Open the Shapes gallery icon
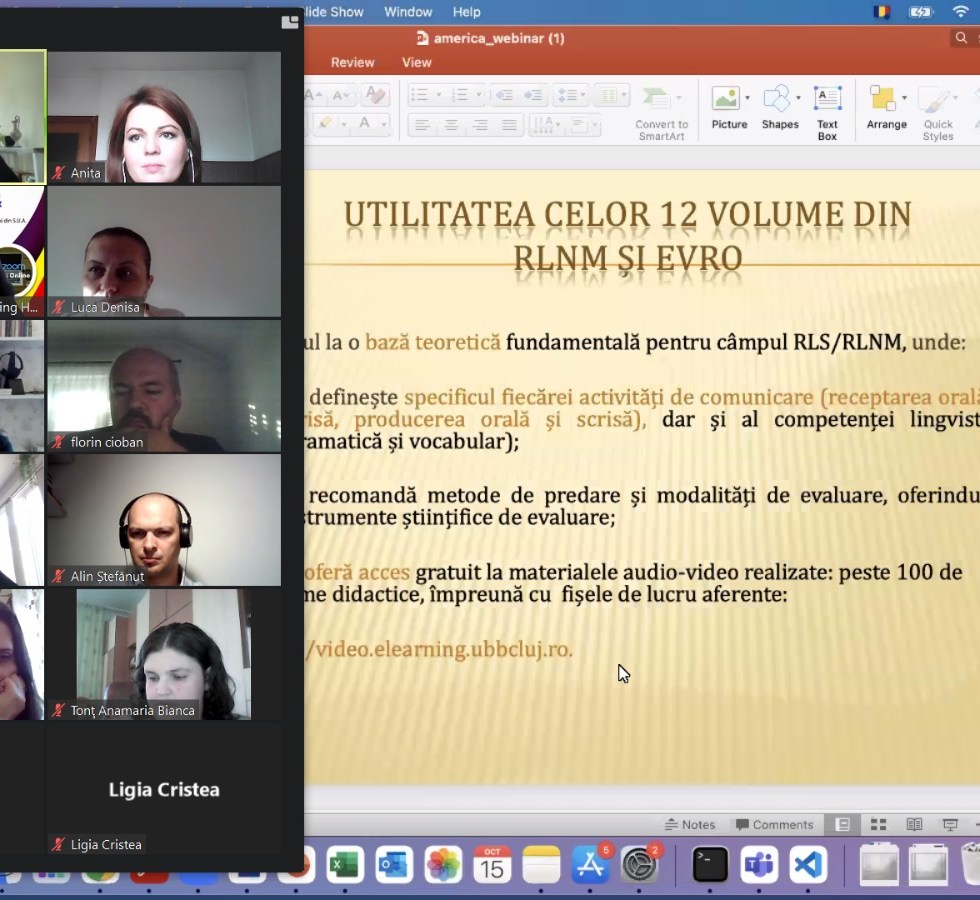Screen dimensions: 980x900 776,99
